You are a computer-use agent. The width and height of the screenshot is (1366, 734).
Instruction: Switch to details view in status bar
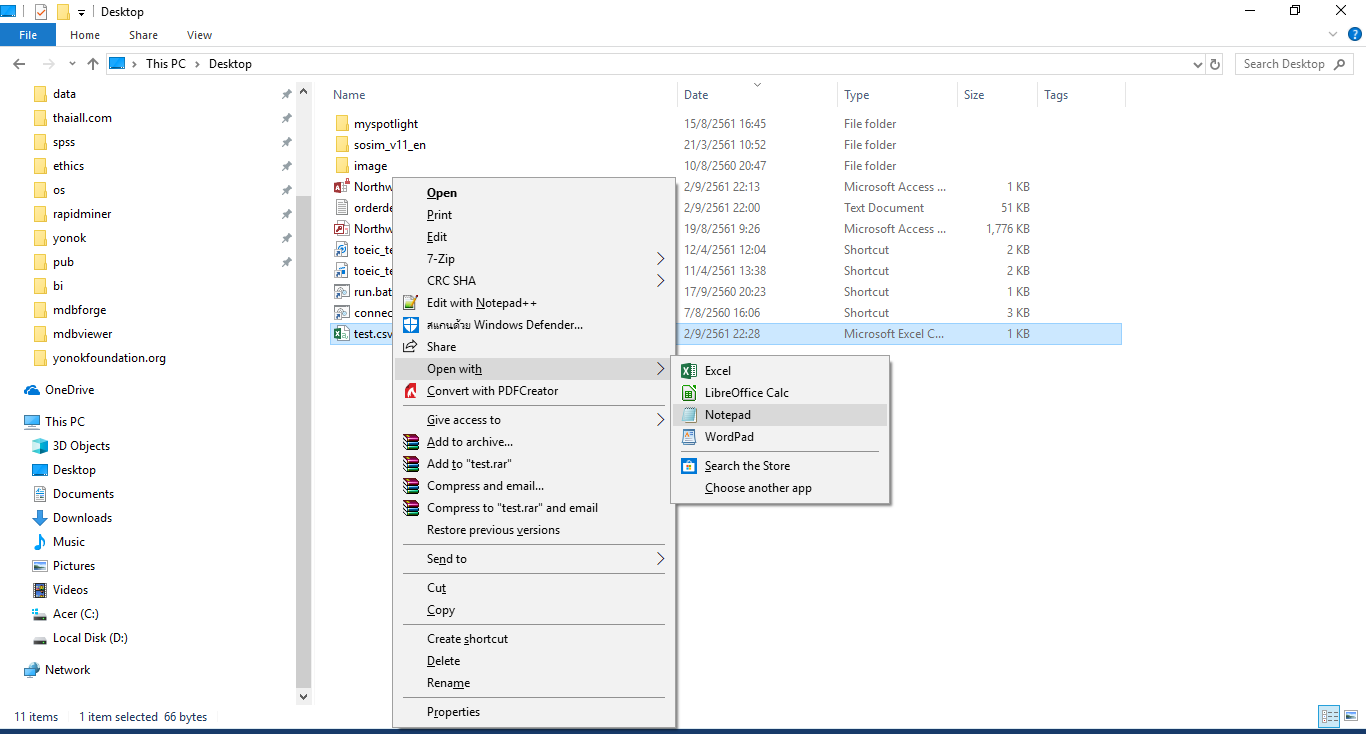(x=1329, y=716)
